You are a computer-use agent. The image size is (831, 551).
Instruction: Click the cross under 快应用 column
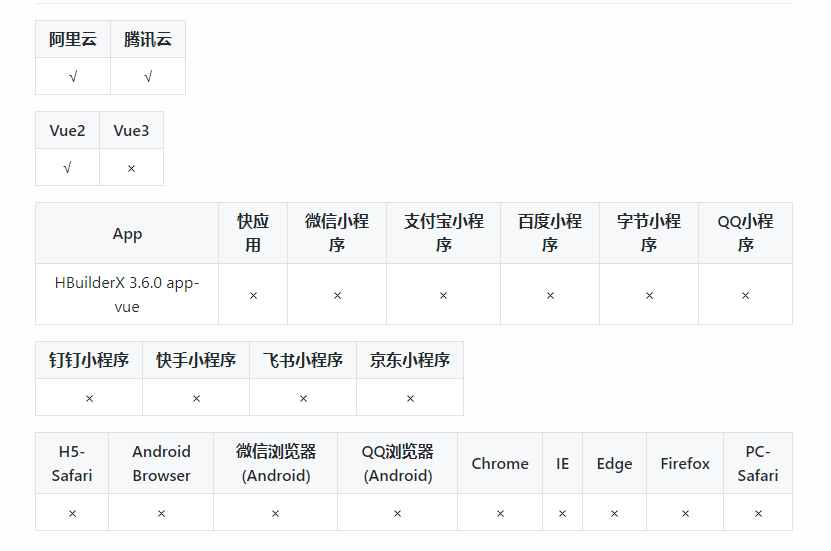[x=253, y=296]
